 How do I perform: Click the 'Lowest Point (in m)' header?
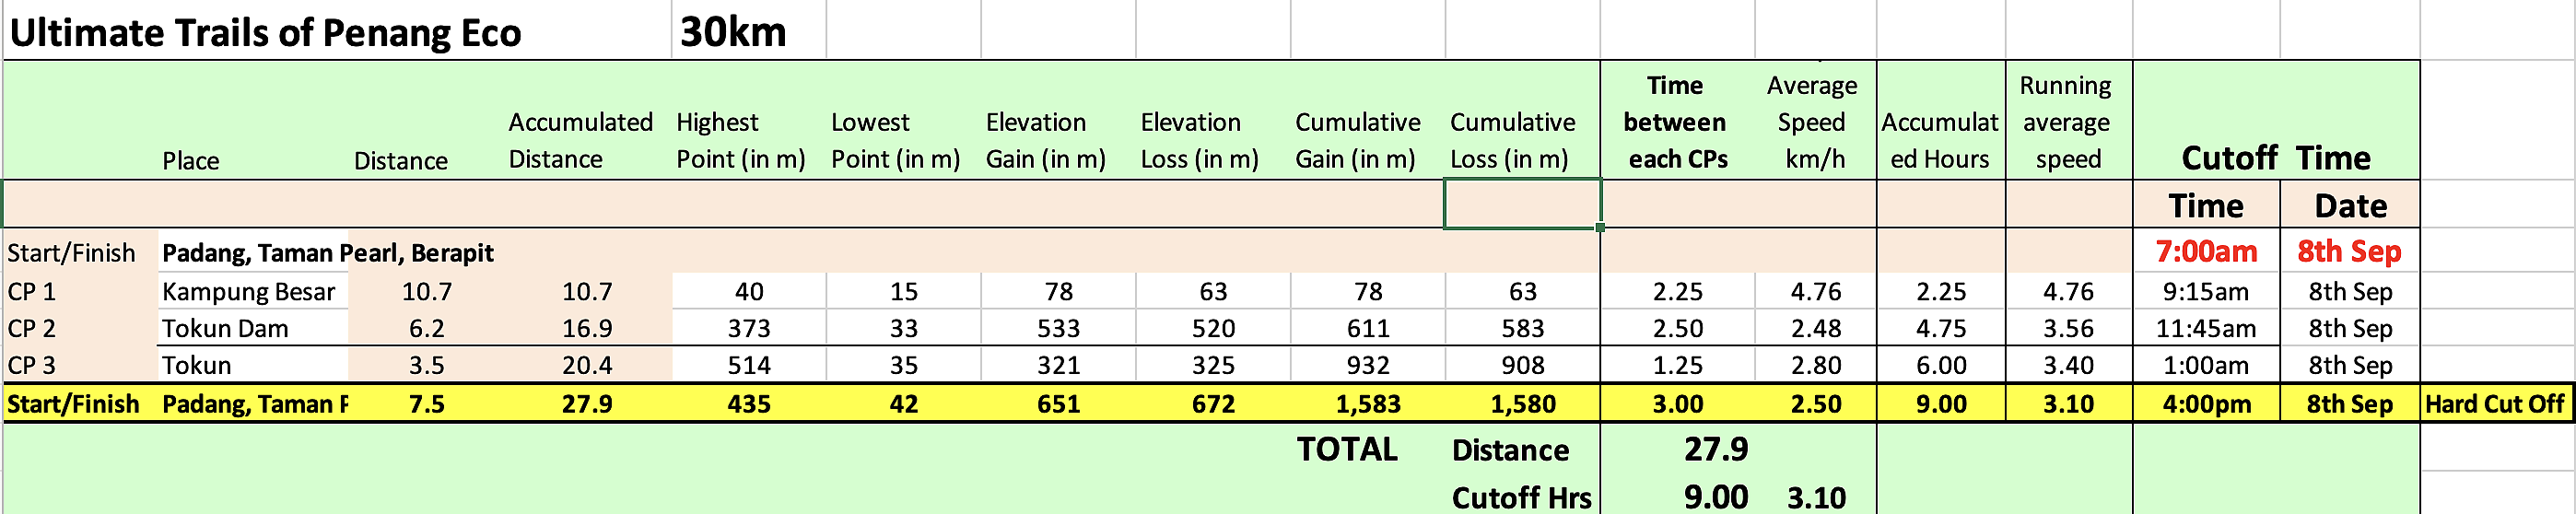pyautogui.click(x=895, y=140)
